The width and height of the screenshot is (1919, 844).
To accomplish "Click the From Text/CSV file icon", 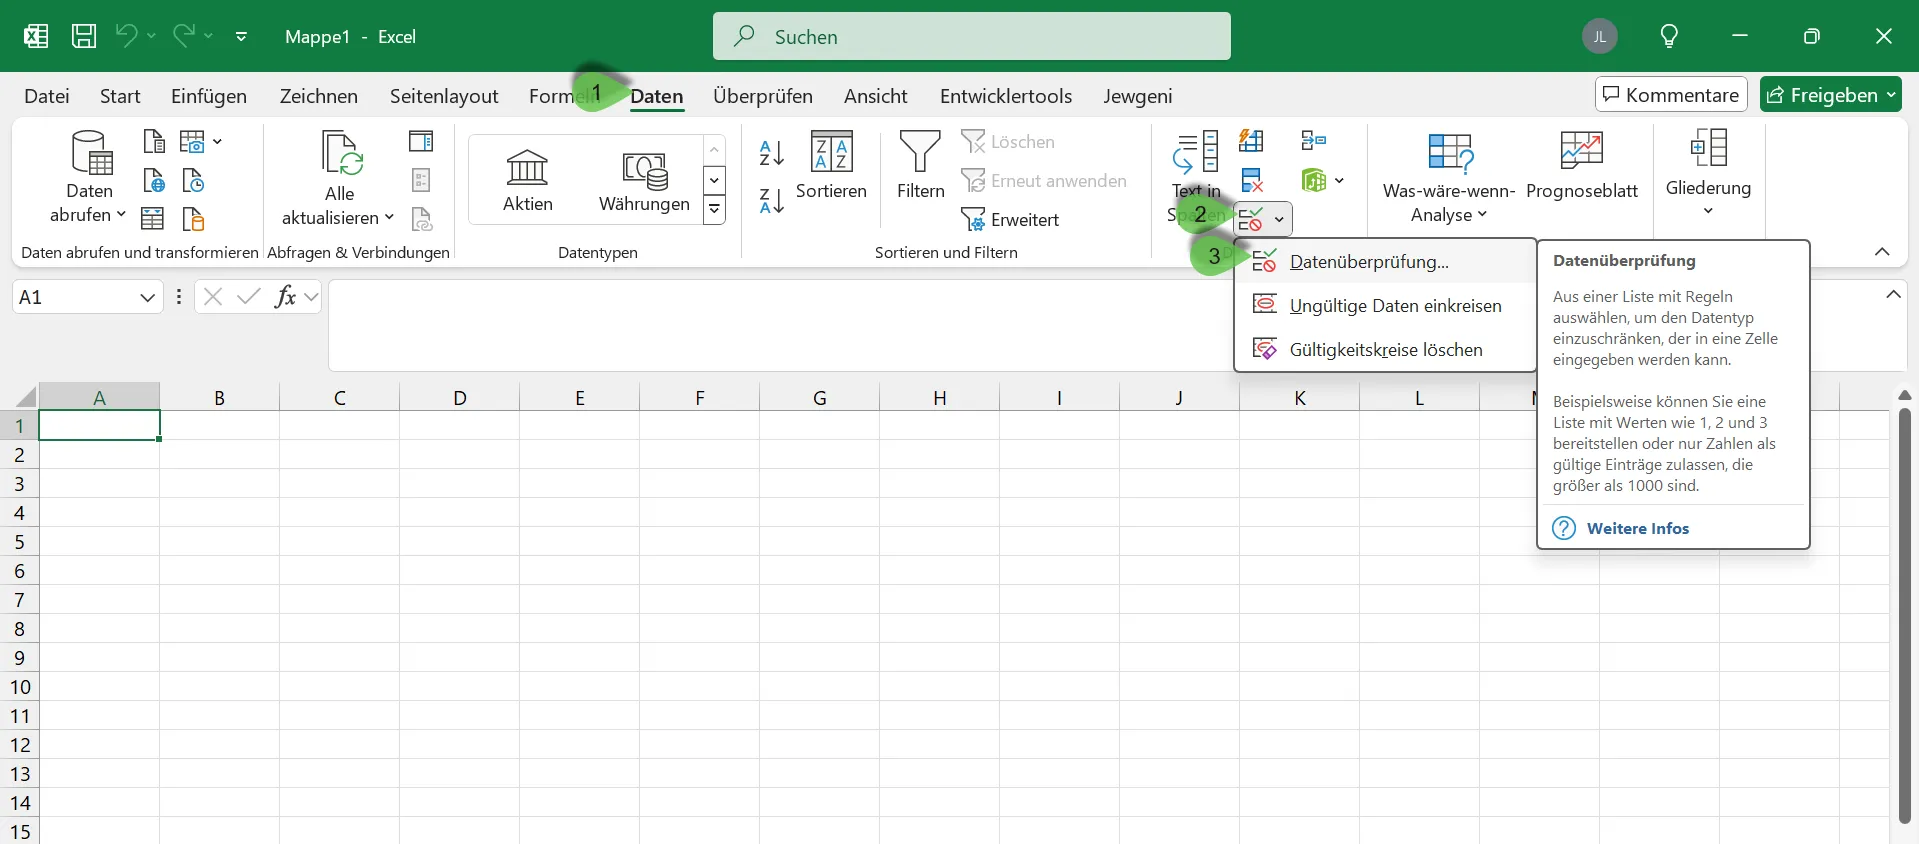I will 154,141.
